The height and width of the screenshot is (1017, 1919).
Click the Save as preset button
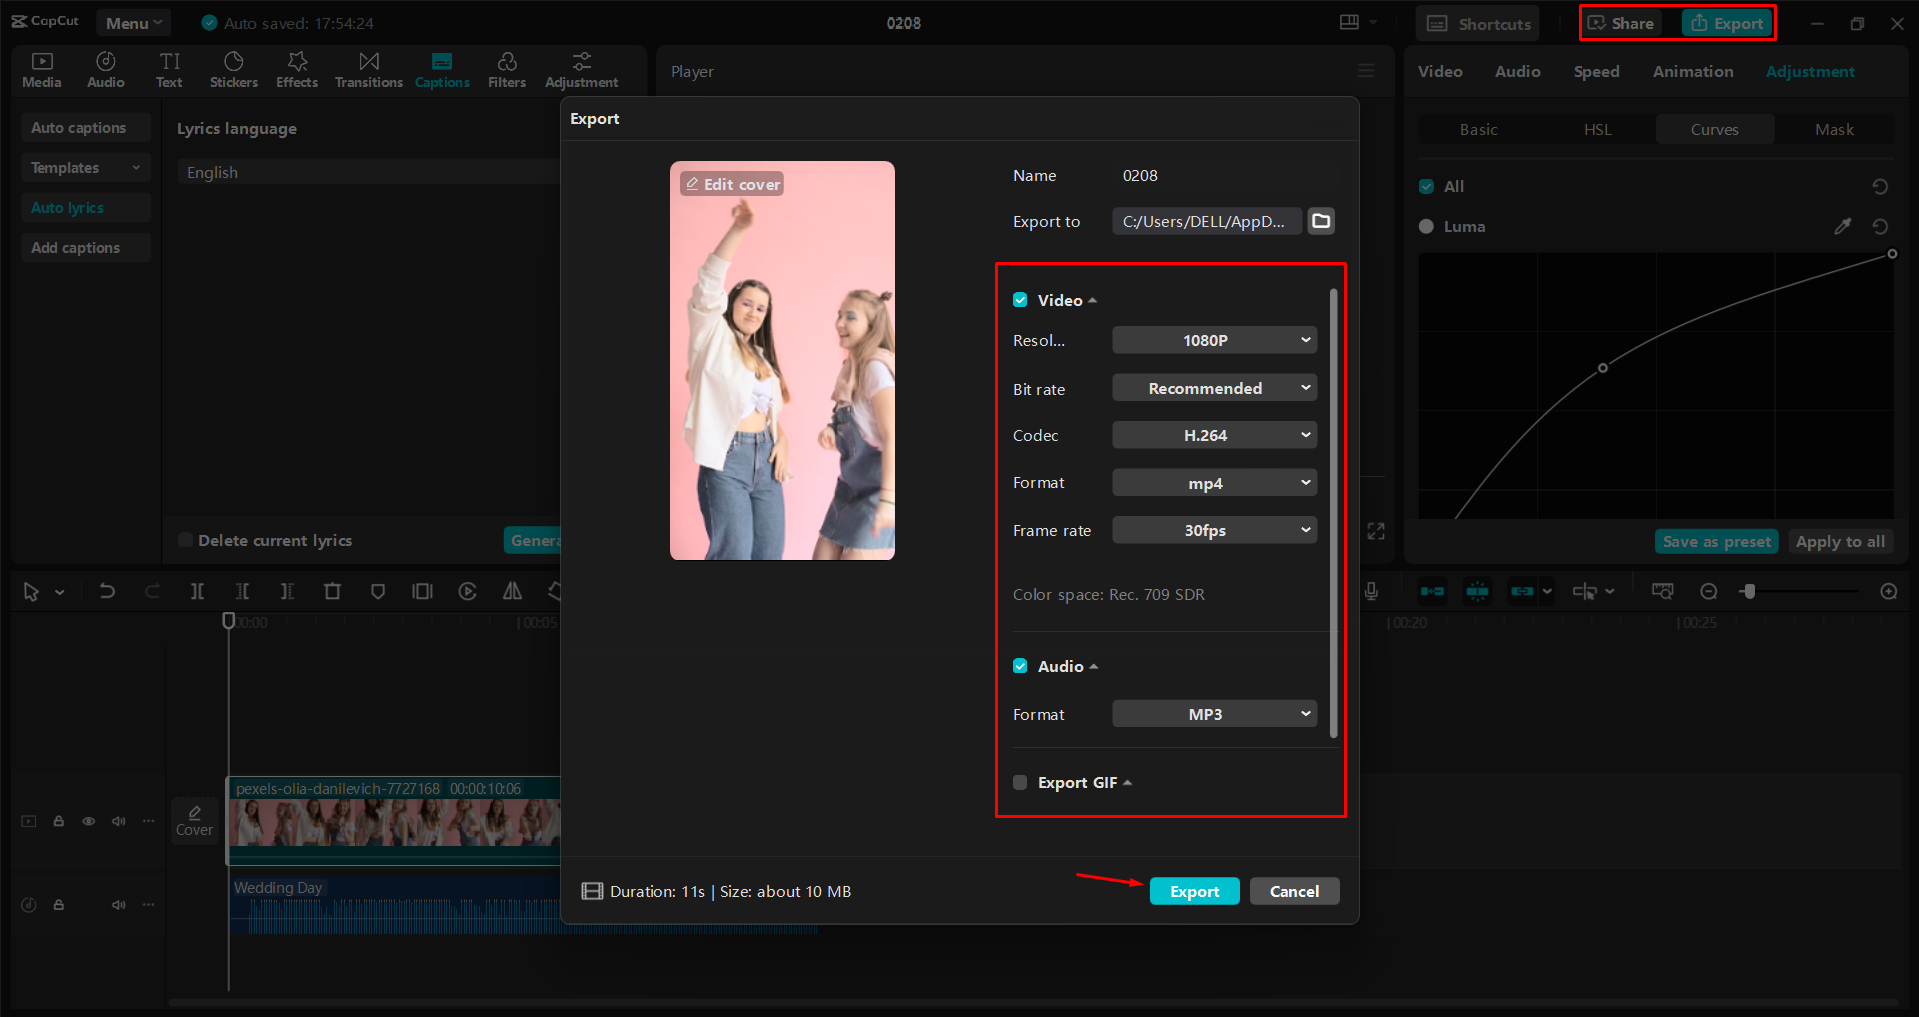pos(1716,541)
